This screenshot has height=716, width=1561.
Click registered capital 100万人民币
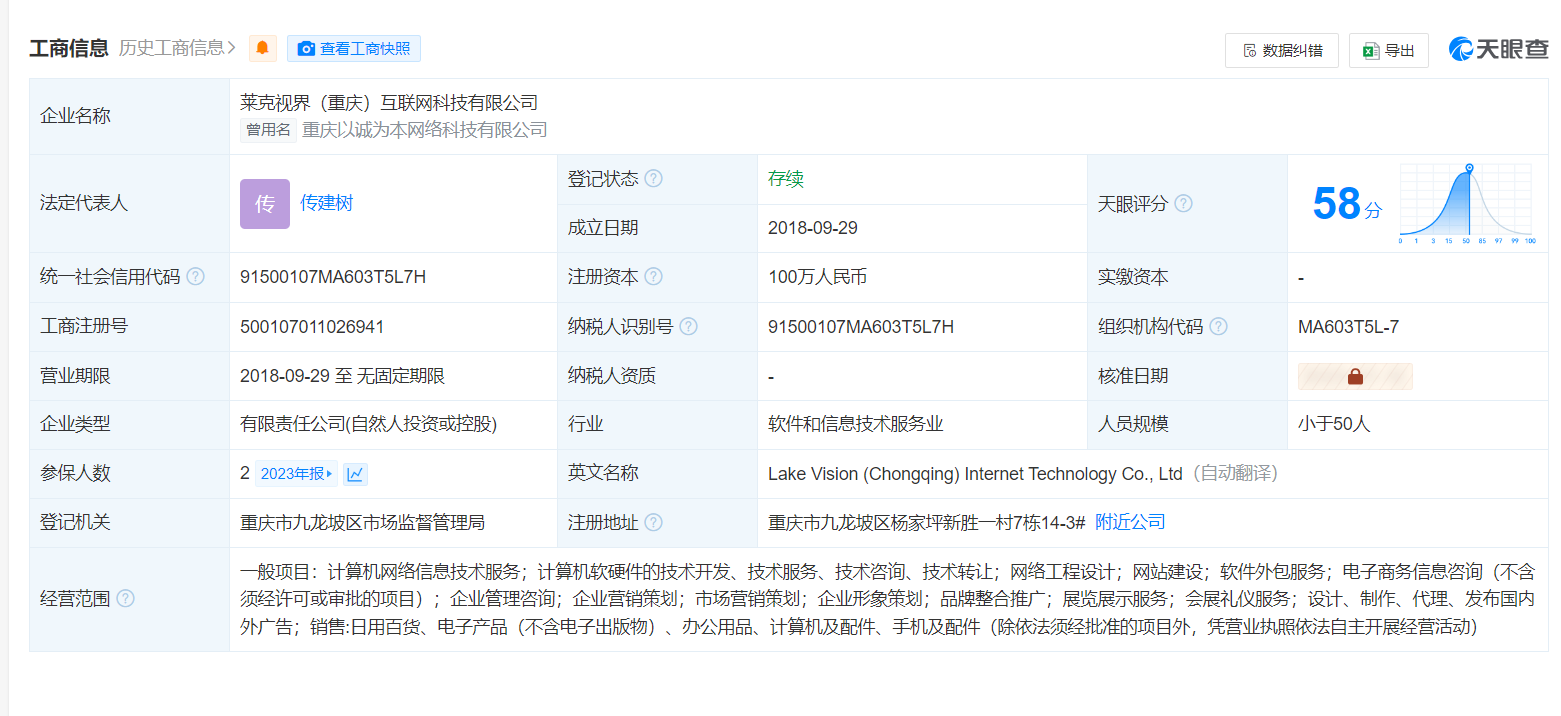pyautogui.click(x=817, y=277)
